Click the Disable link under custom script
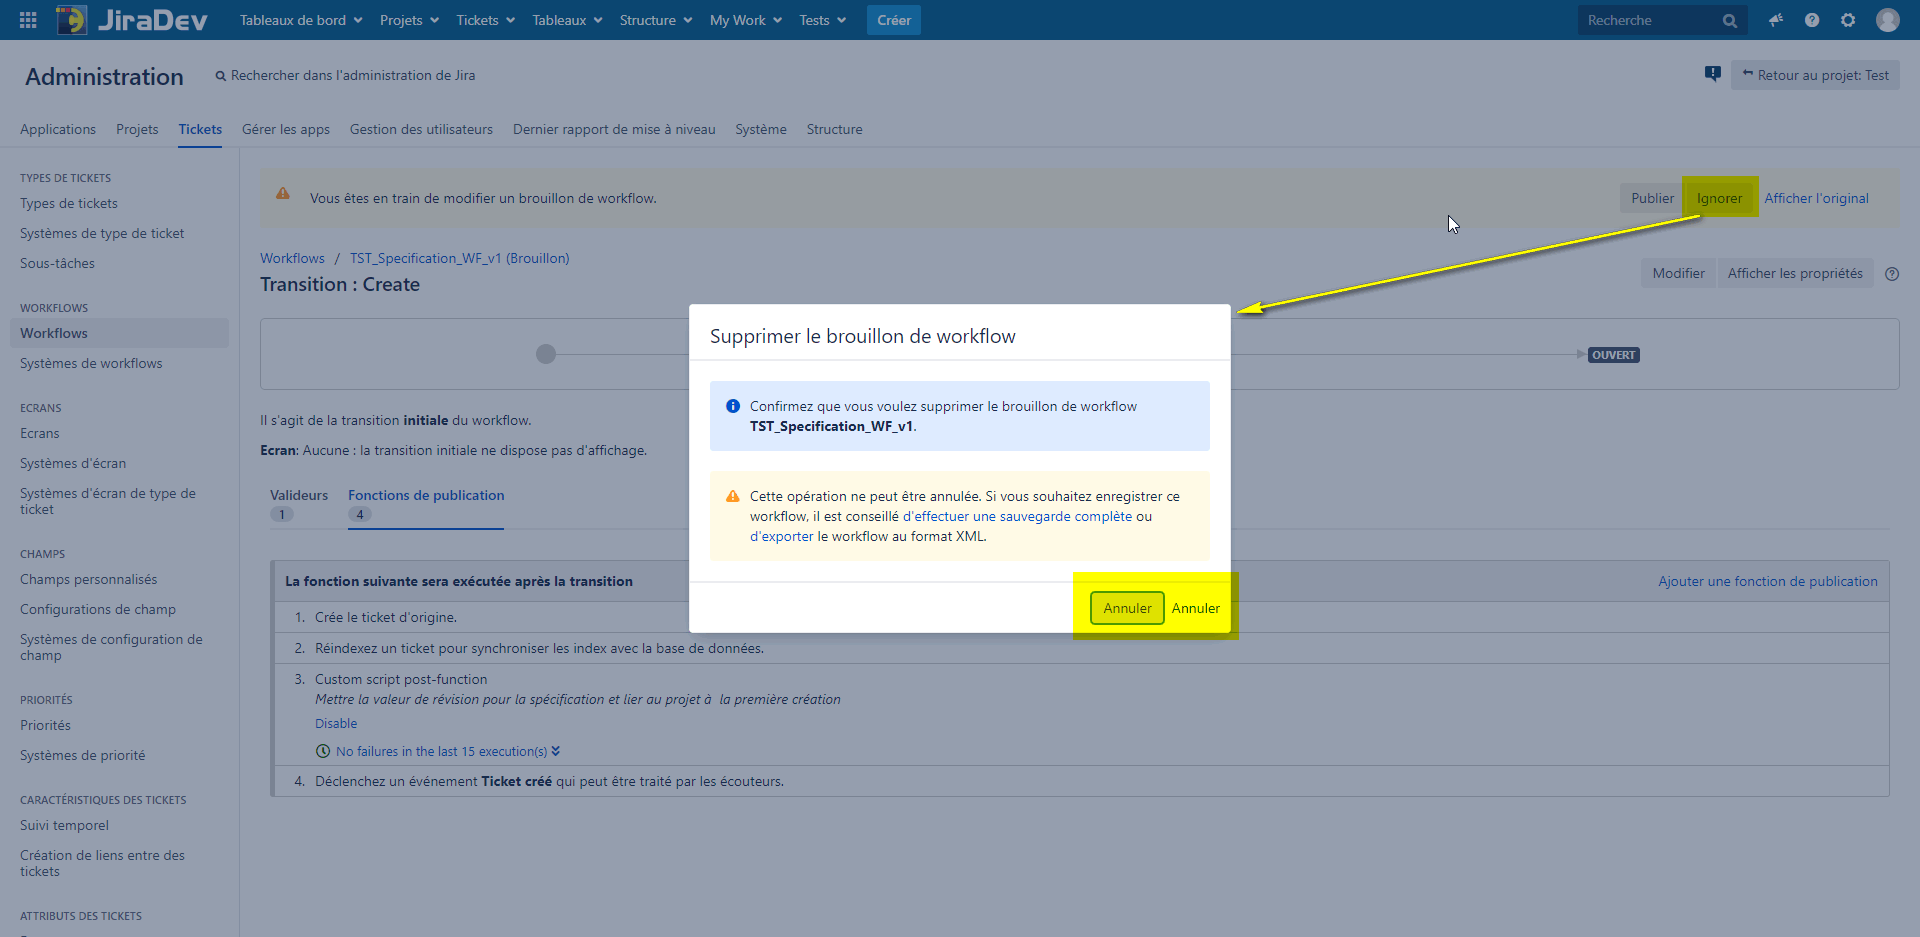 click(336, 723)
